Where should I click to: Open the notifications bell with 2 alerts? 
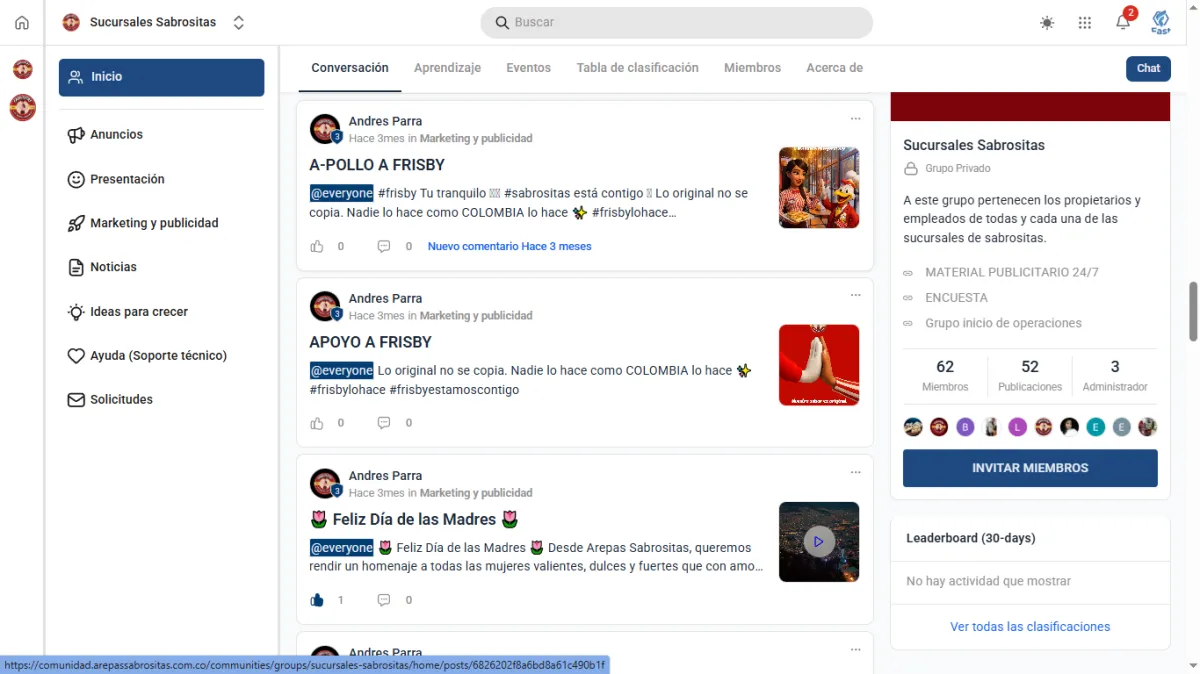click(1124, 22)
